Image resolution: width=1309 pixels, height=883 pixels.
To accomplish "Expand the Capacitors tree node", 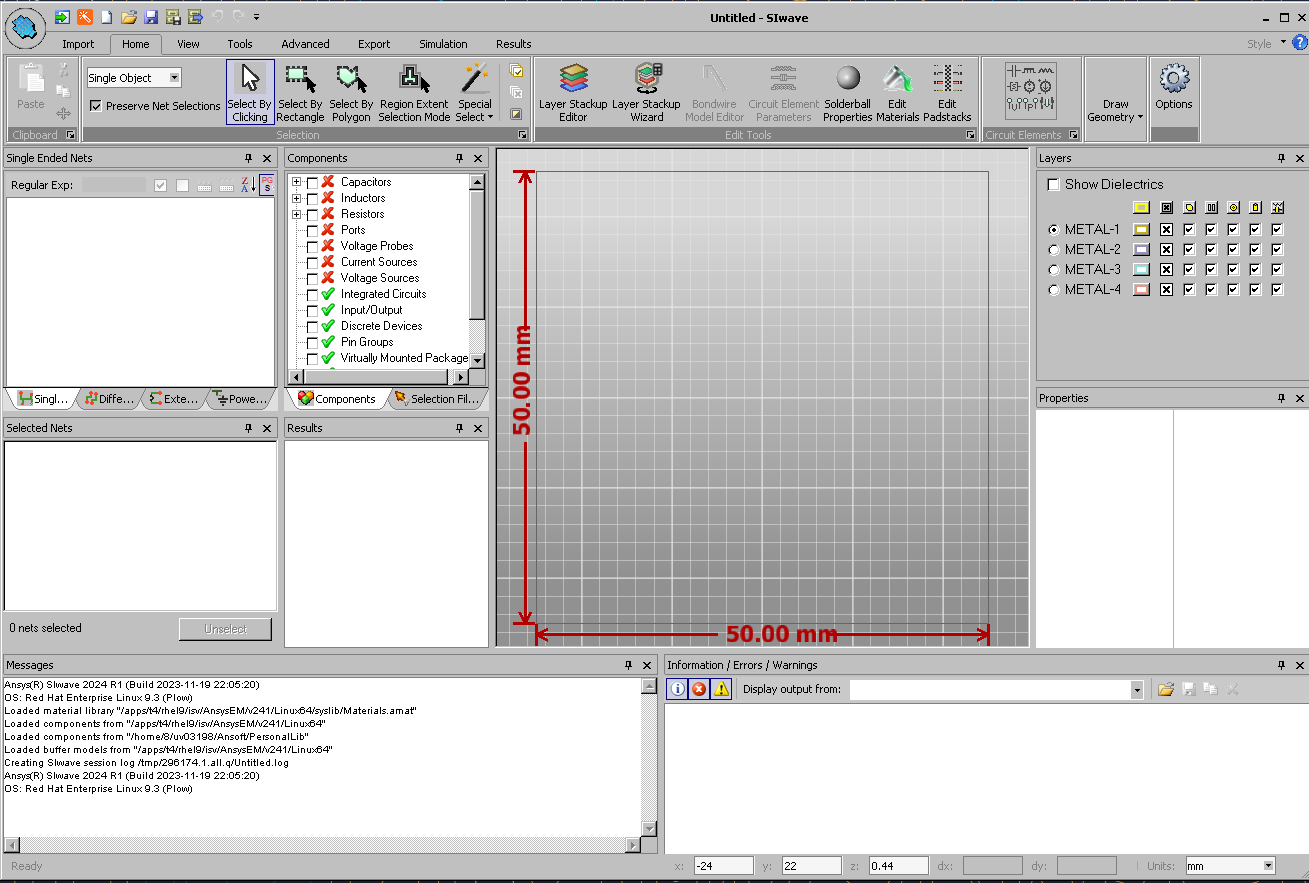I will 296,182.
